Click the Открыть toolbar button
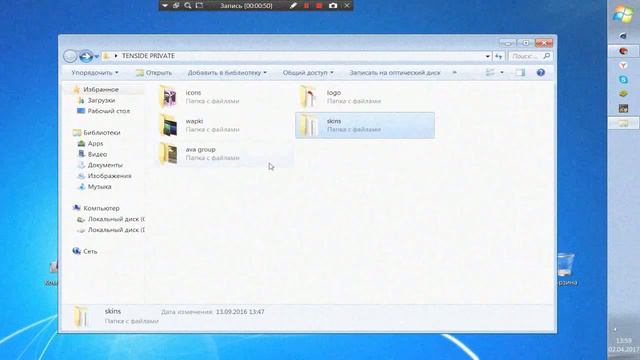This screenshot has height=360, width=640. (x=154, y=73)
